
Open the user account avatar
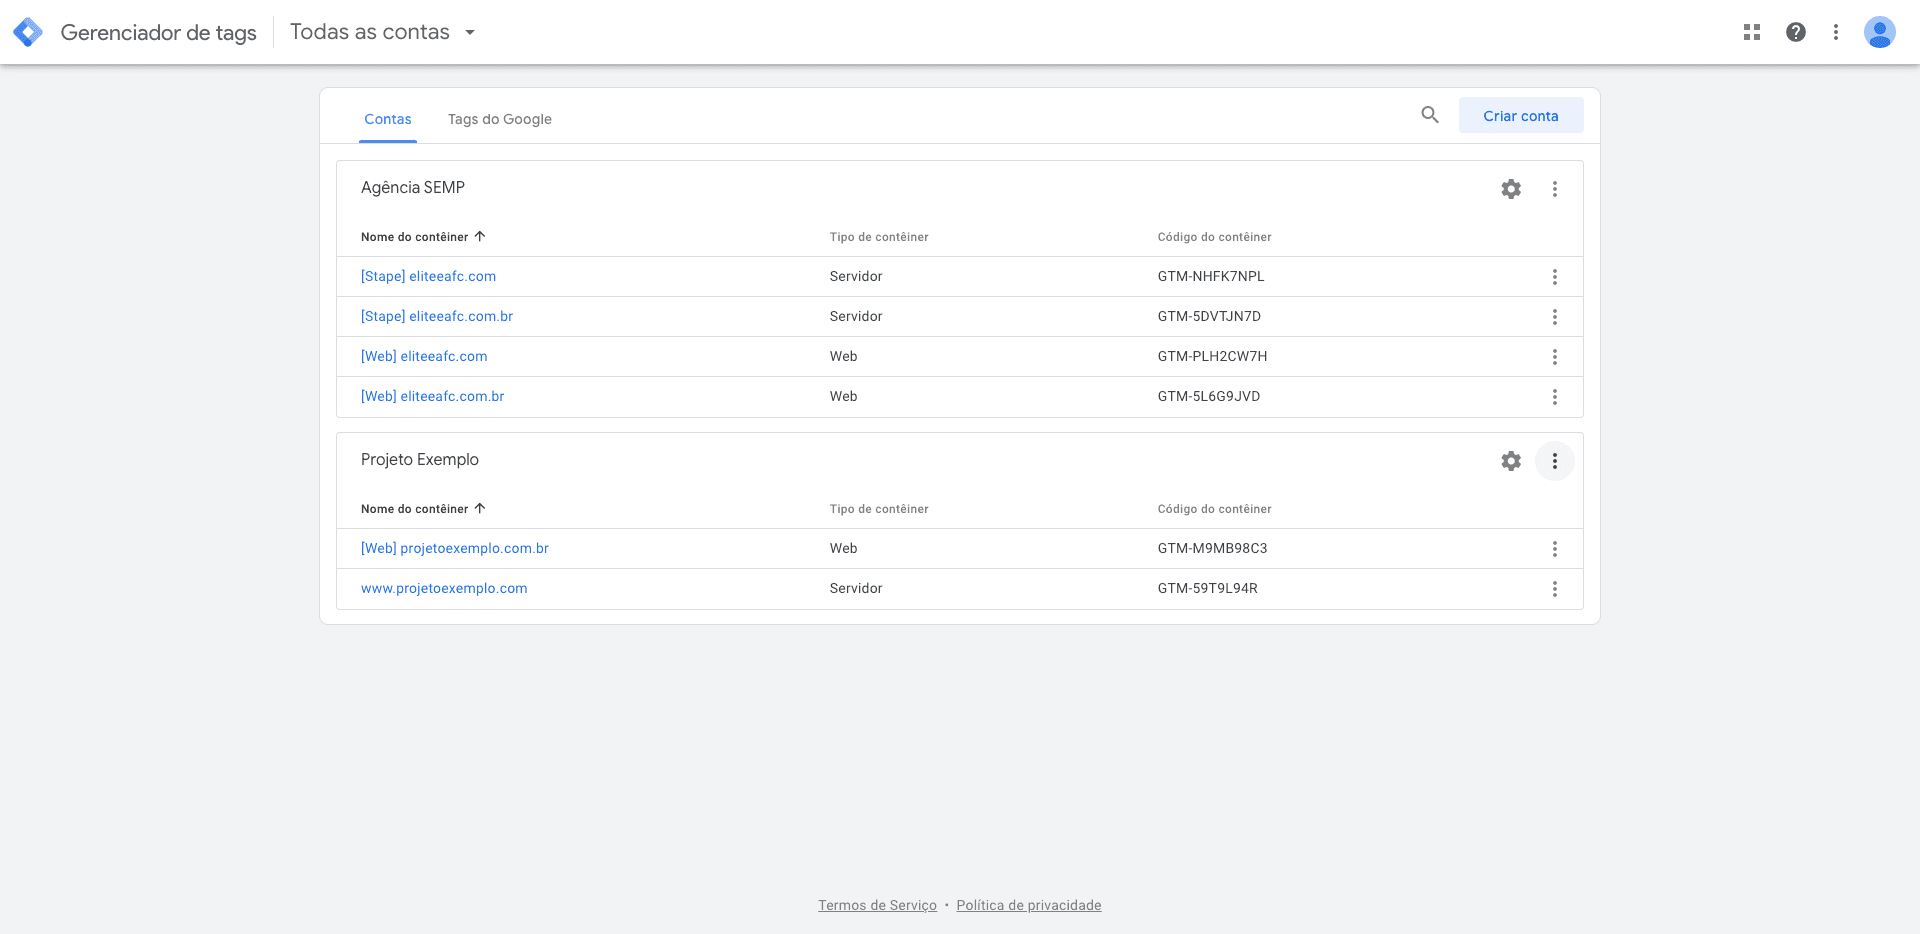click(1880, 32)
